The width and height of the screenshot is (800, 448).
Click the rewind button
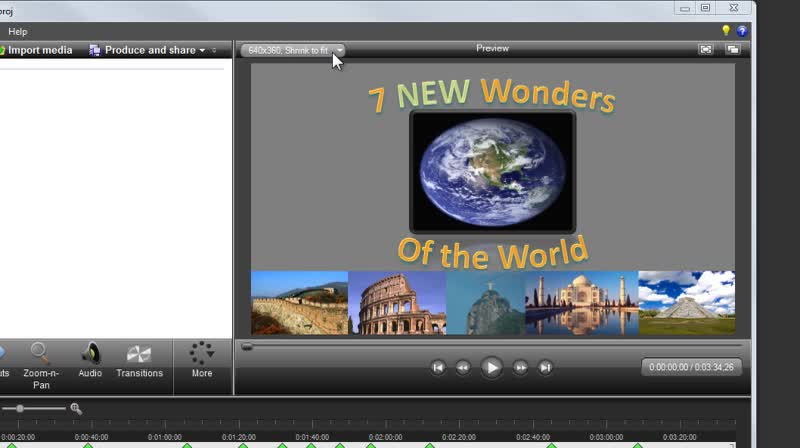[463, 367]
